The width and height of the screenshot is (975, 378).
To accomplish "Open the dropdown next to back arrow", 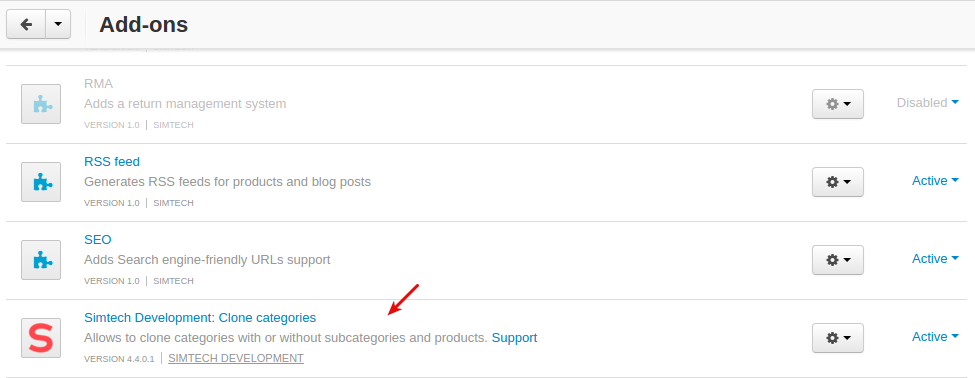I will [x=58, y=24].
